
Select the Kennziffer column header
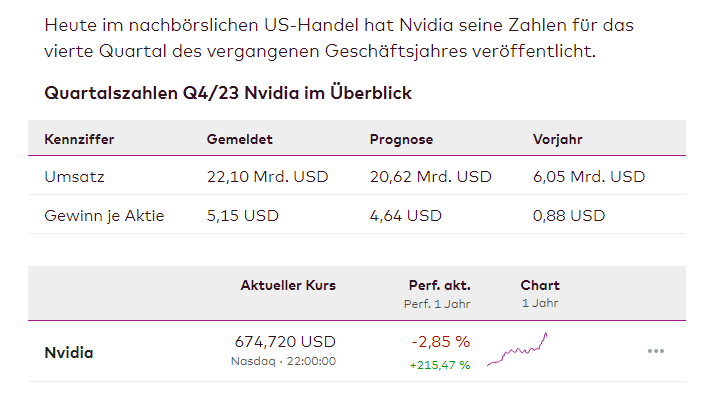tap(79, 139)
